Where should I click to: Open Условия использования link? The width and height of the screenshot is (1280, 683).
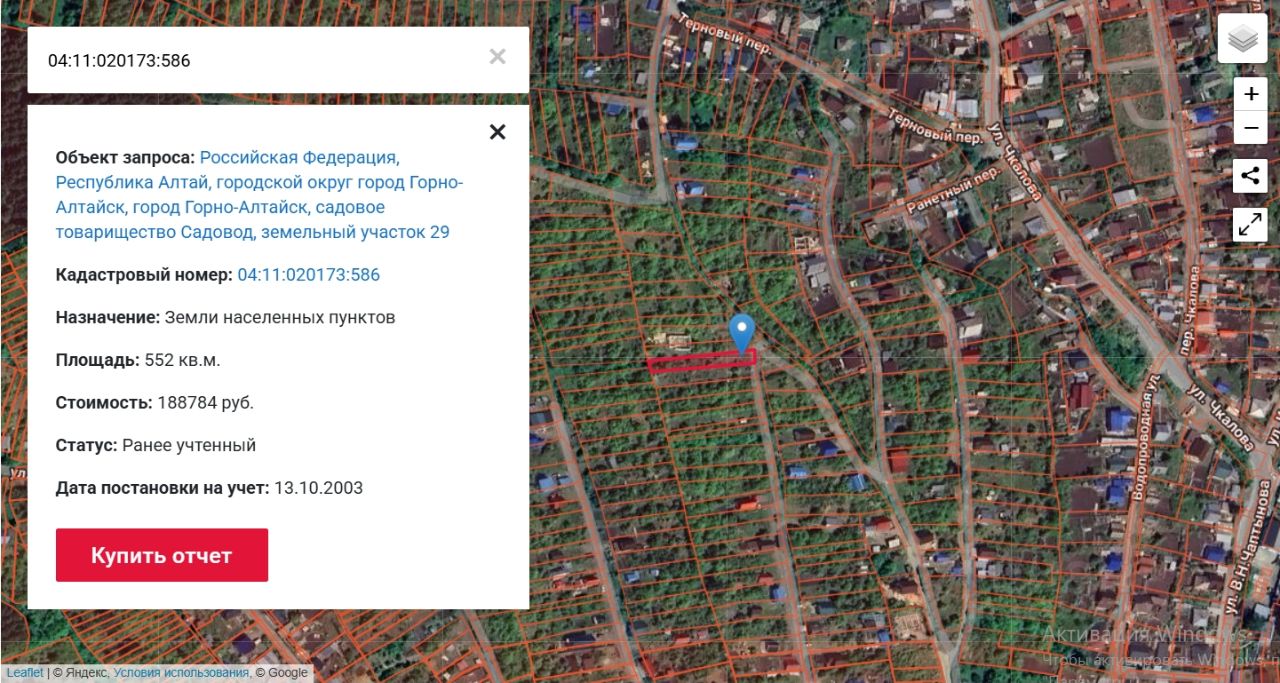(x=181, y=673)
